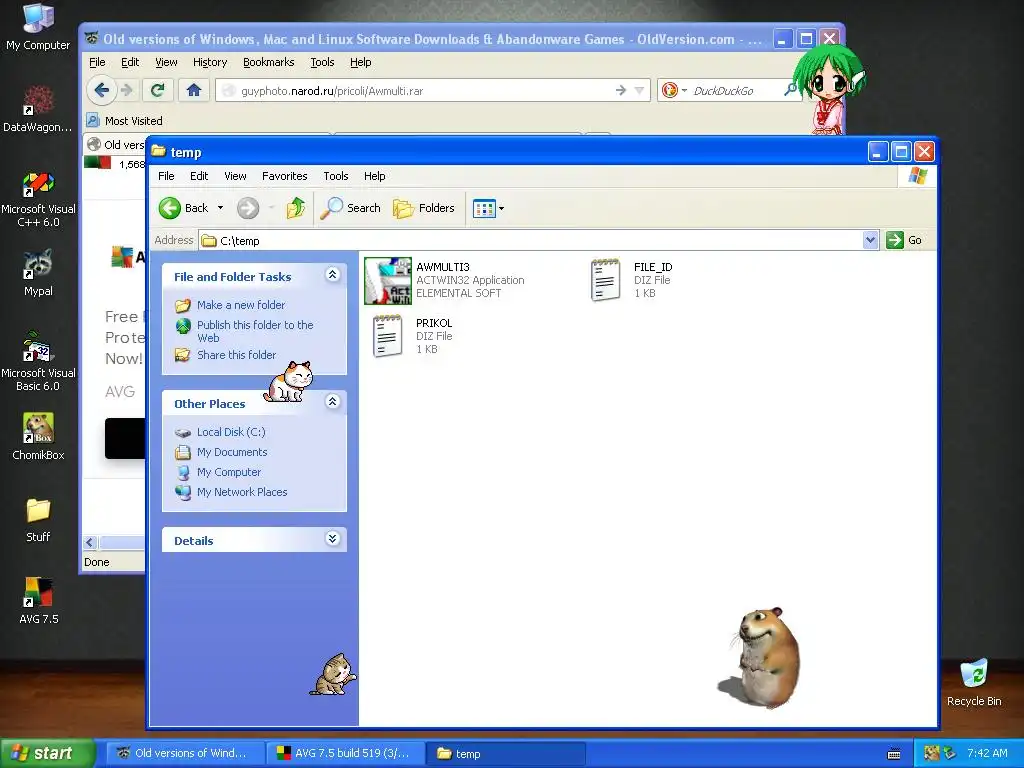Screen dimensions: 1024x768
Task: Launch AVG 7.5 desktop shortcut
Action: click(38, 601)
